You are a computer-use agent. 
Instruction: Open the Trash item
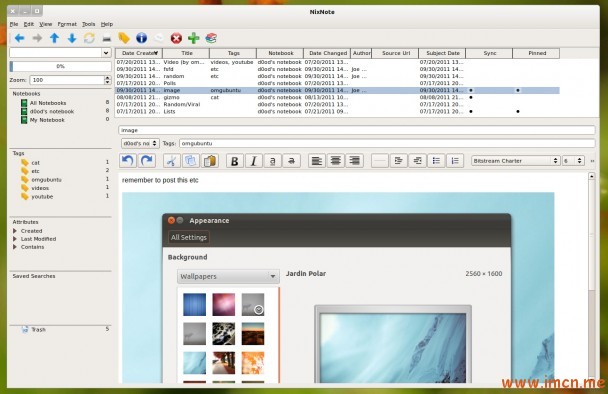point(38,329)
